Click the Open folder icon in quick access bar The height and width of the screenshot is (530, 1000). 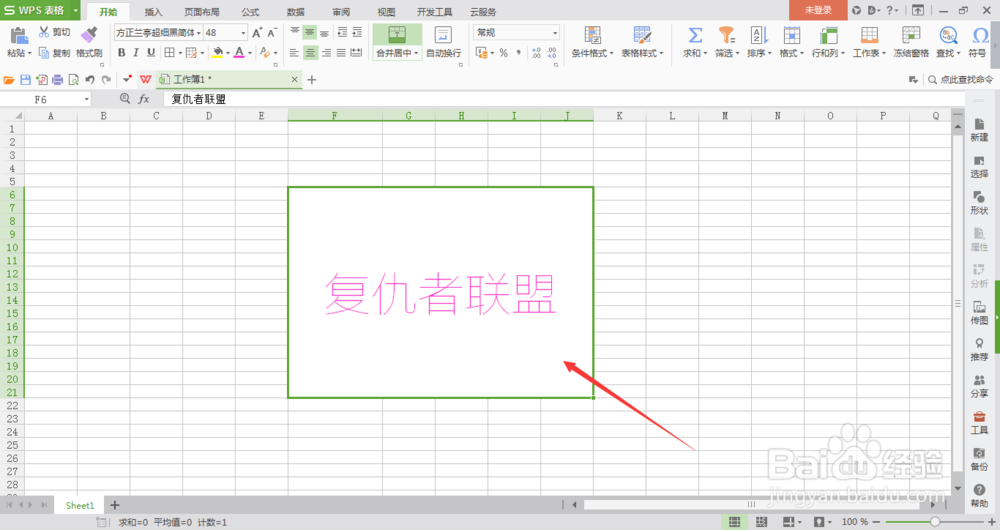[x=9, y=80]
